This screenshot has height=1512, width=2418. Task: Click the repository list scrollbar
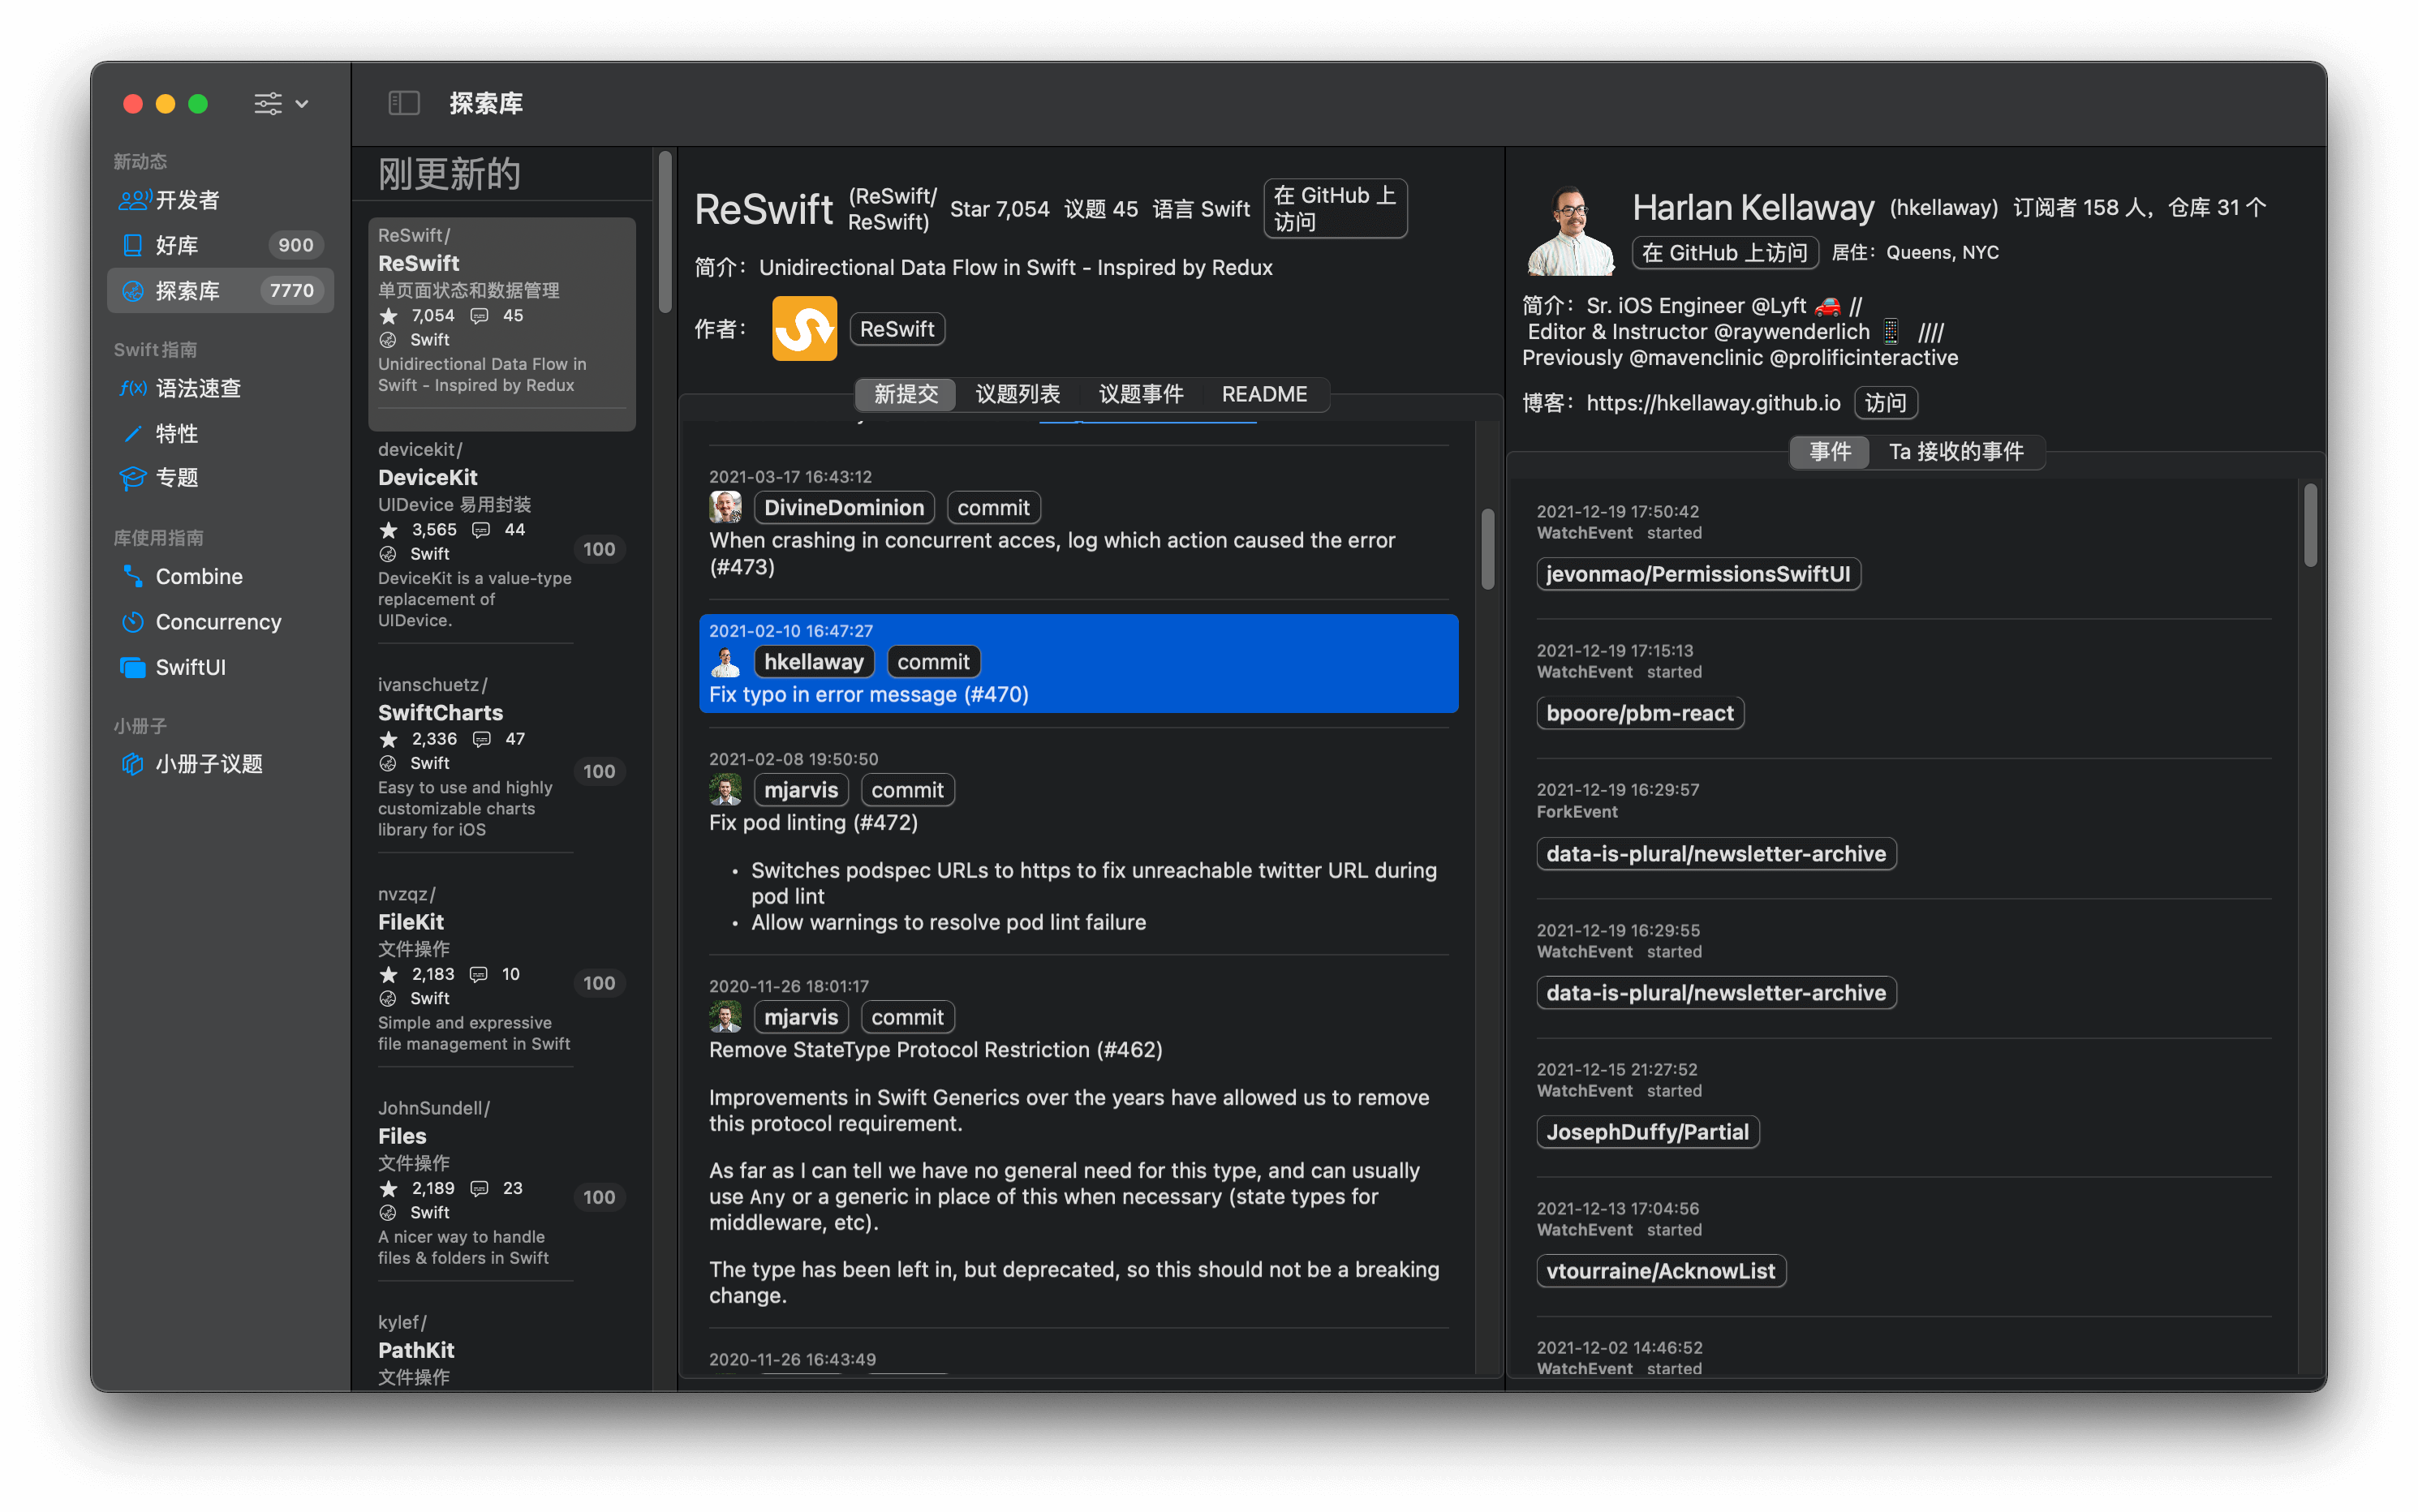pos(664,232)
